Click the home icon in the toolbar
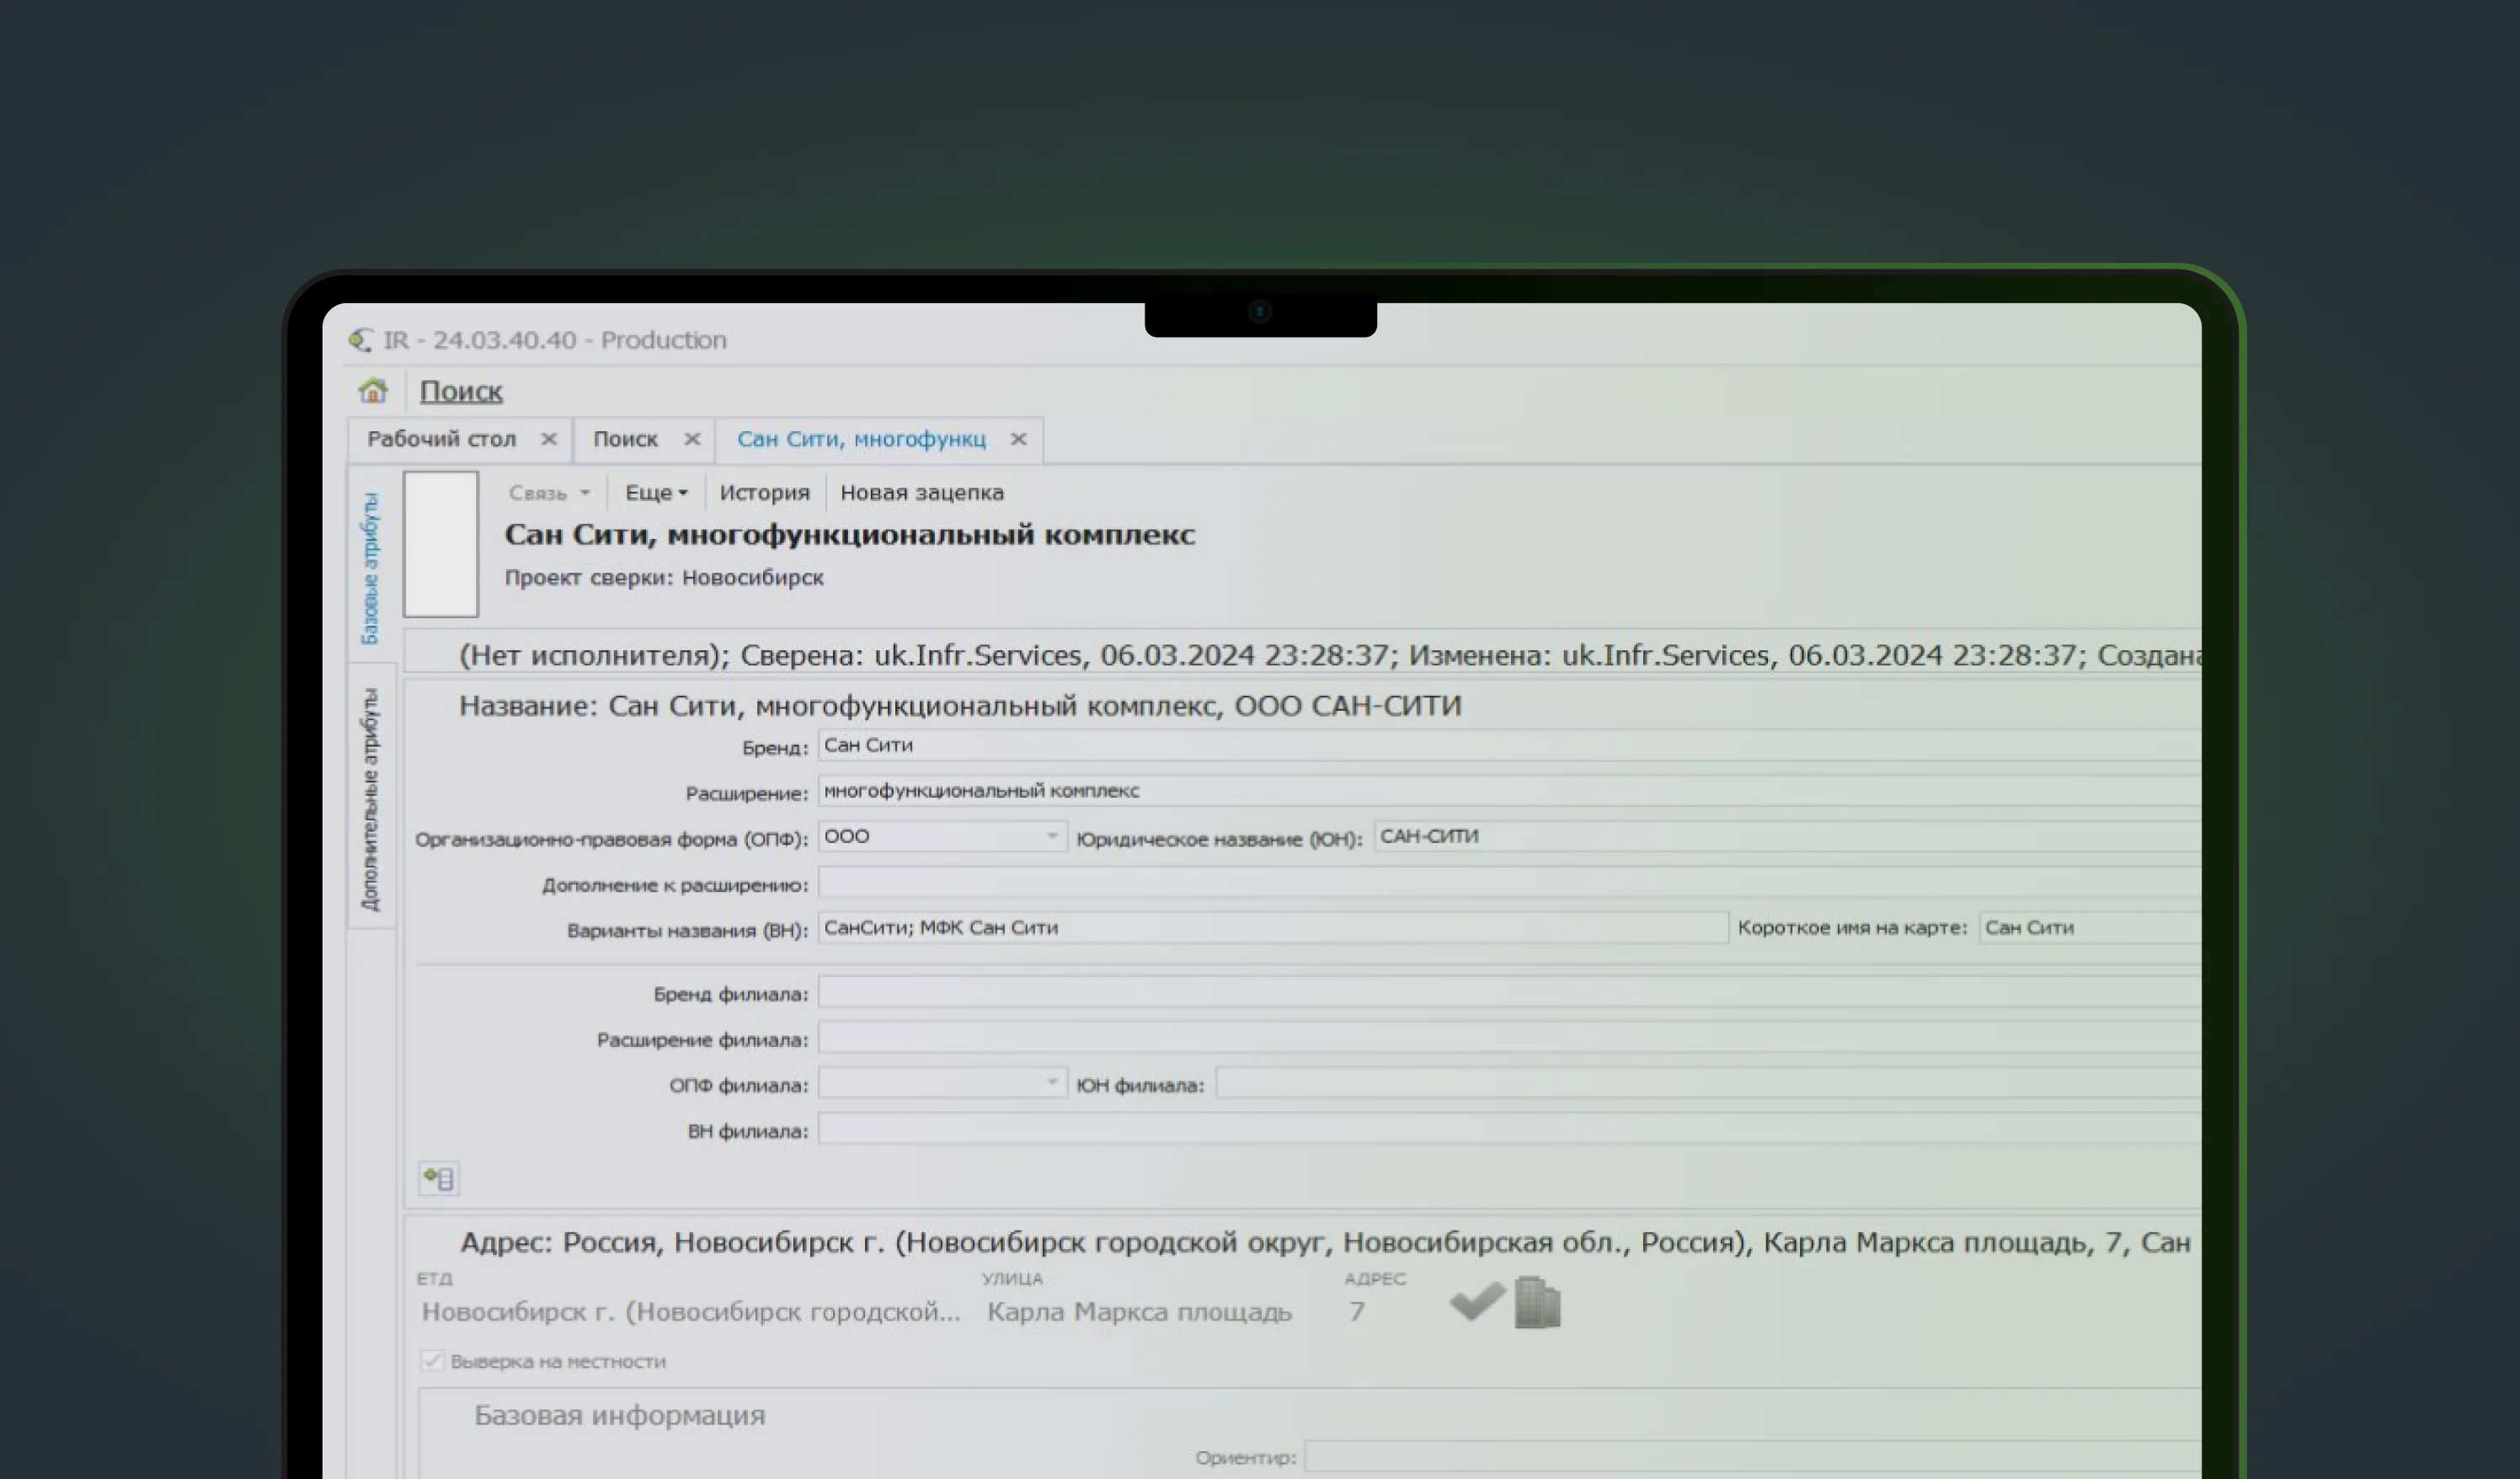The width and height of the screenshot is (2520, 1479). (x=373, y=390)
